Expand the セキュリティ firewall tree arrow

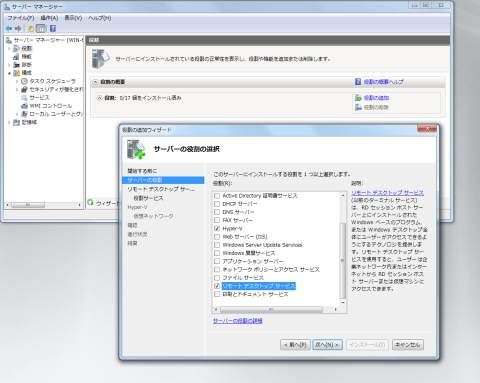[17, 89]
